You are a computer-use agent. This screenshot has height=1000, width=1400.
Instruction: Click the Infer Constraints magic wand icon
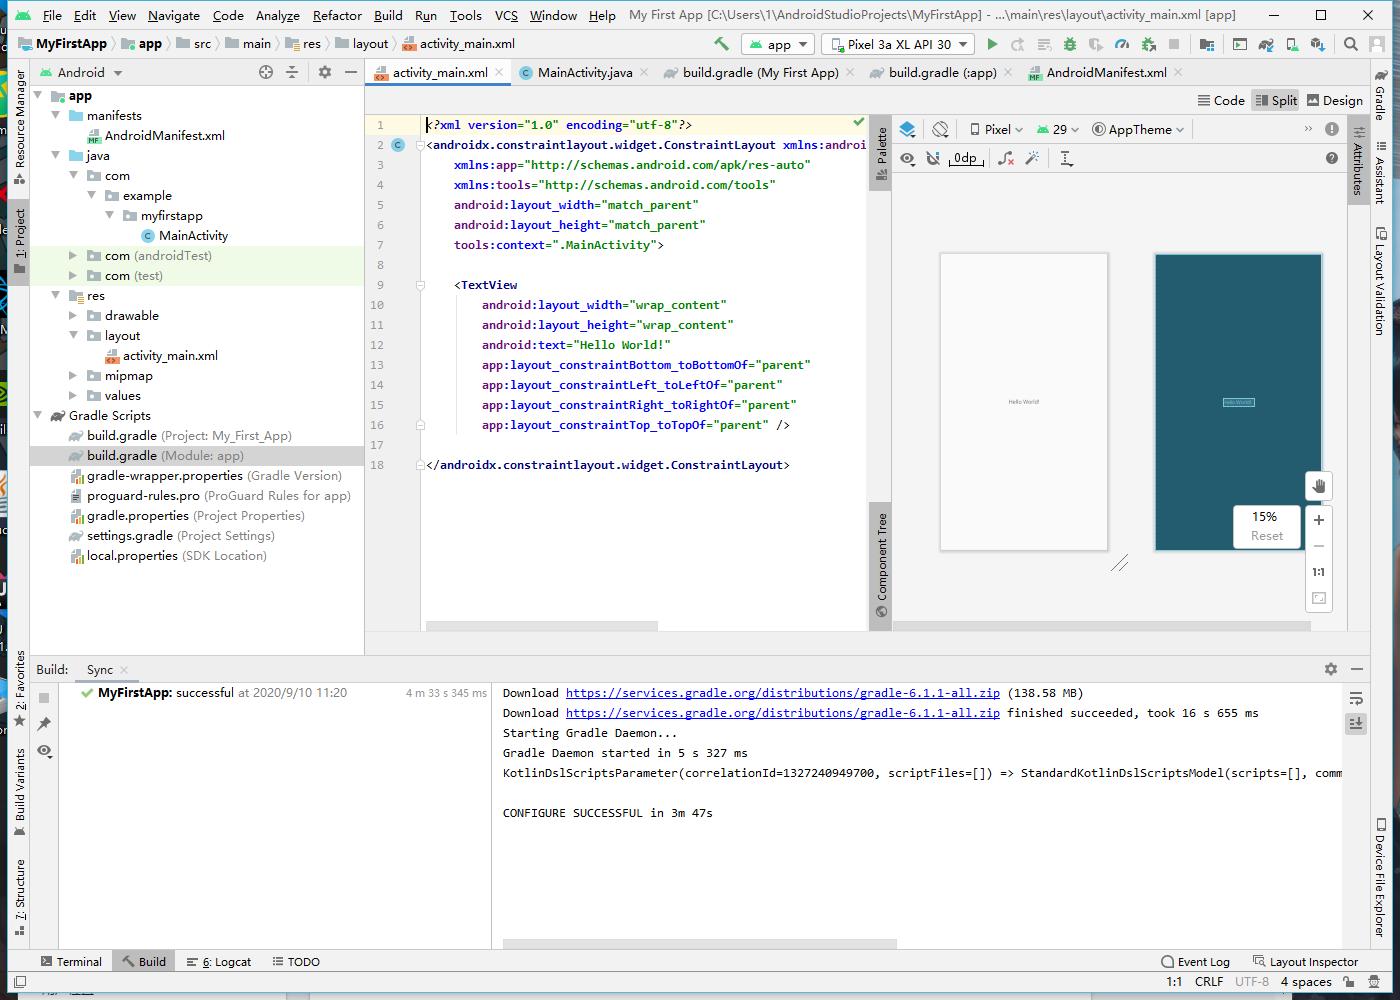1032,158
